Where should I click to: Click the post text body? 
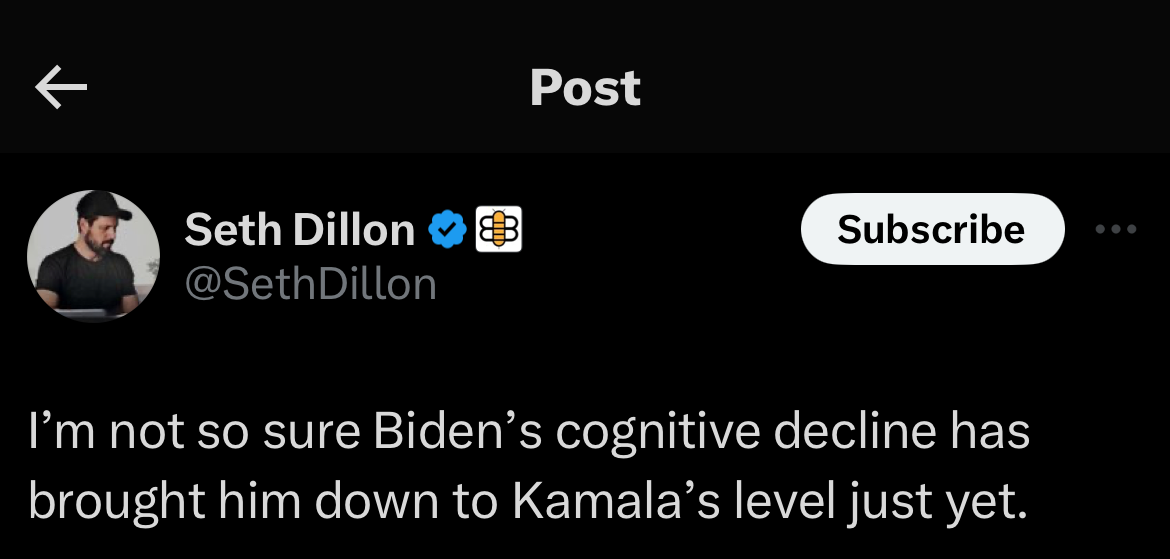click(528, 468)
